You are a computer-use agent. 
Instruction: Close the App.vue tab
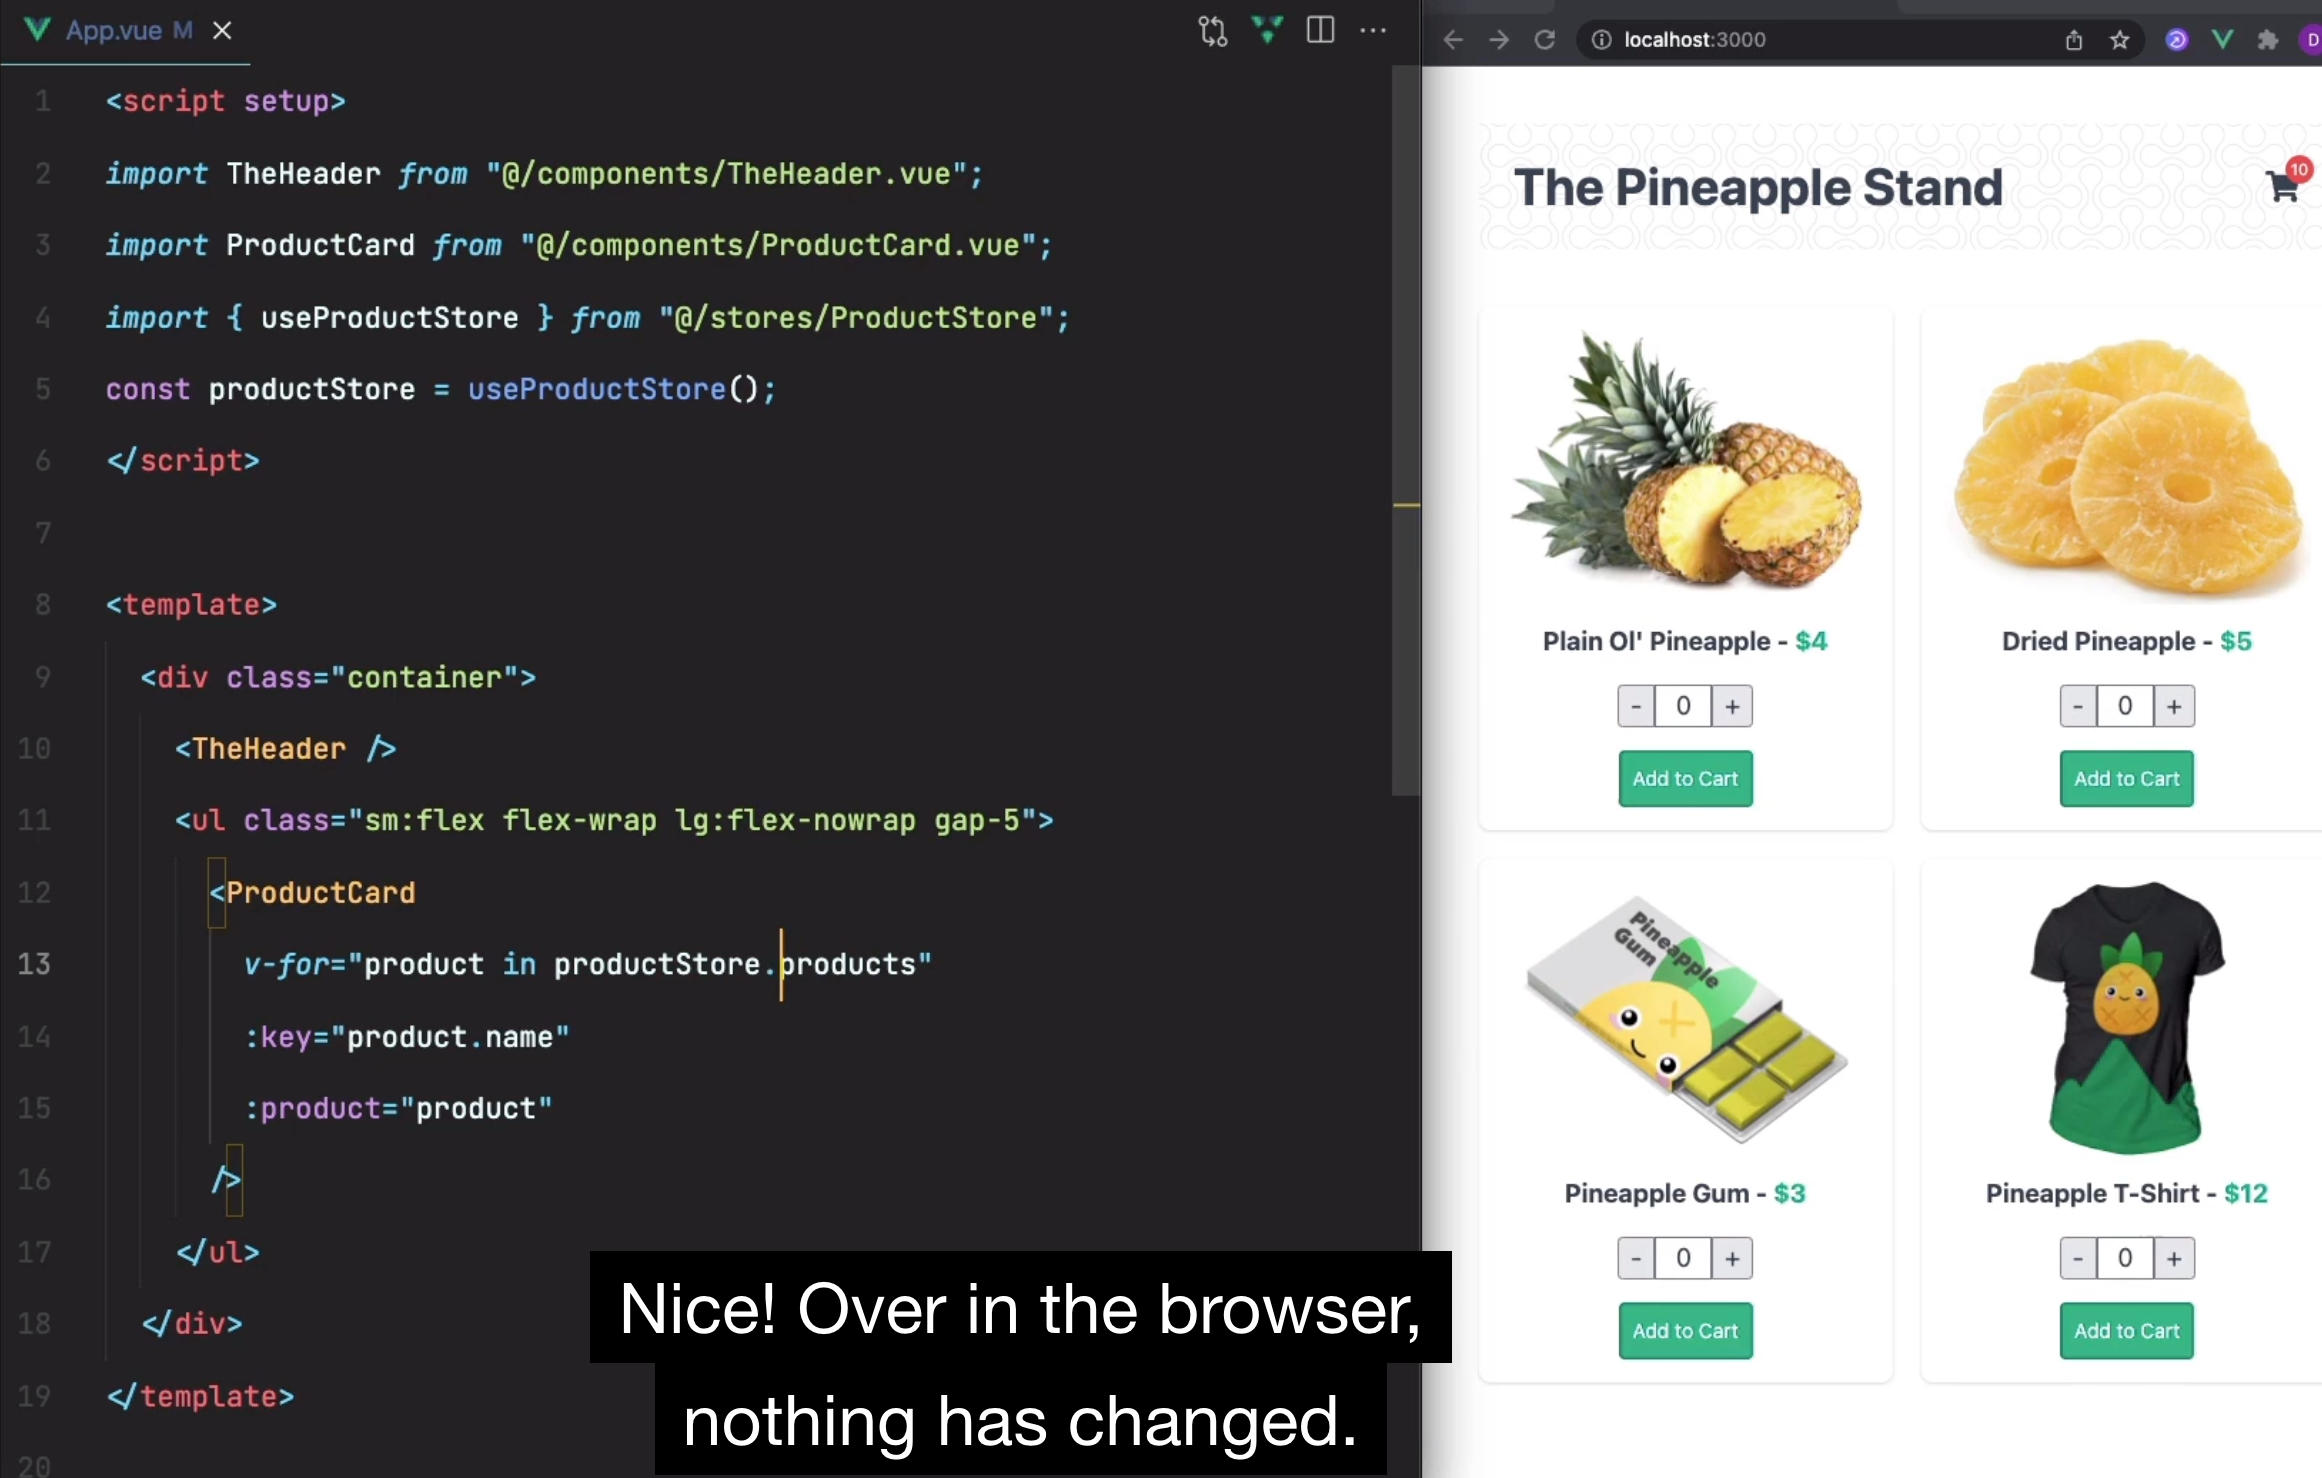[222, 31]
